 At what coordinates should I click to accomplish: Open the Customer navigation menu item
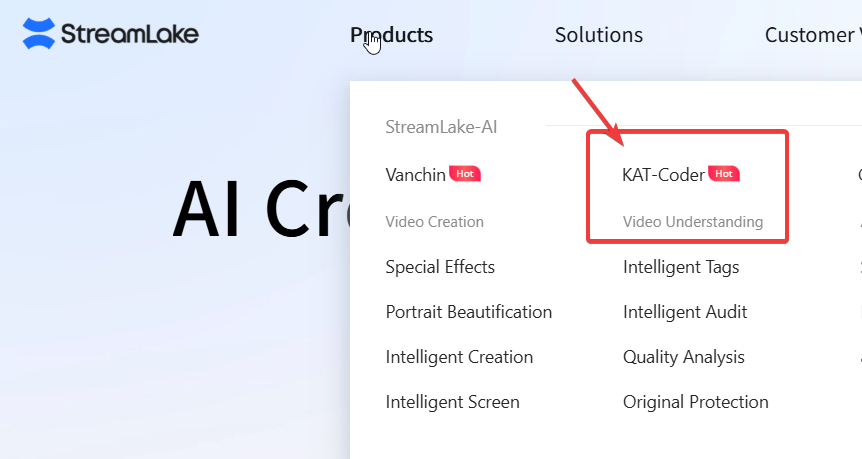pyautogui.click(x=812, y=35)
